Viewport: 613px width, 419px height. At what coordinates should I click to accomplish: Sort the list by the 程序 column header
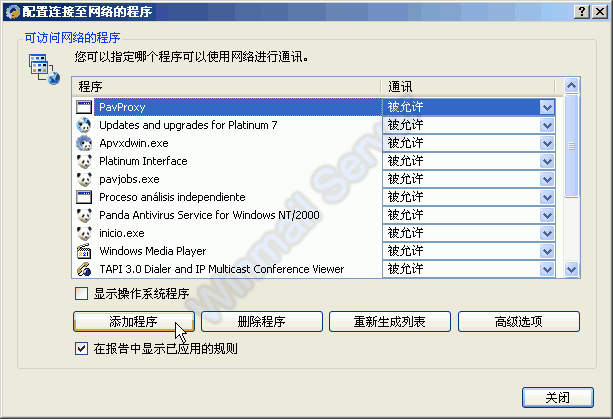(x=226, y=87)
